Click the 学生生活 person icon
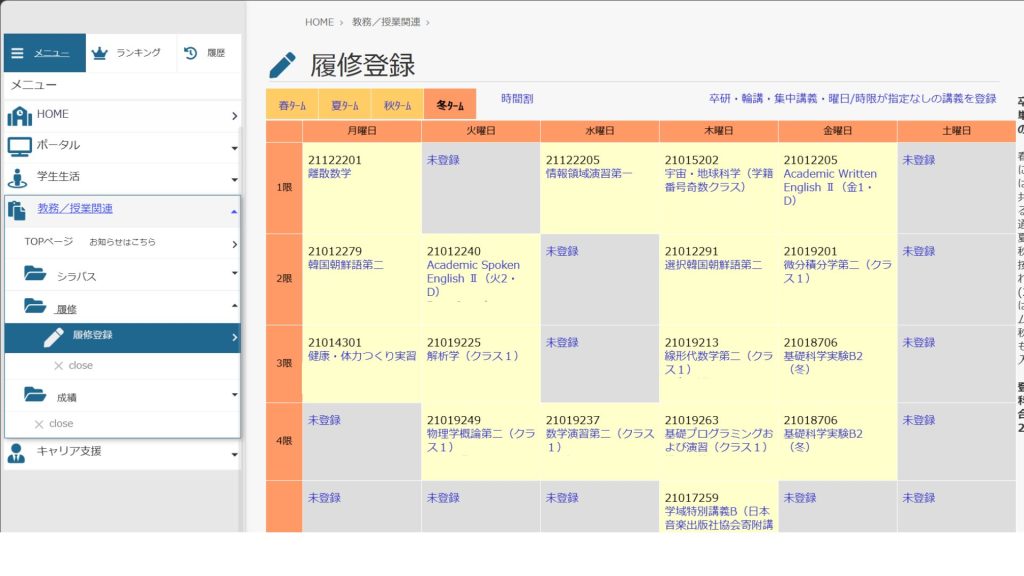The image size is (1024, 576). [17, 178]
